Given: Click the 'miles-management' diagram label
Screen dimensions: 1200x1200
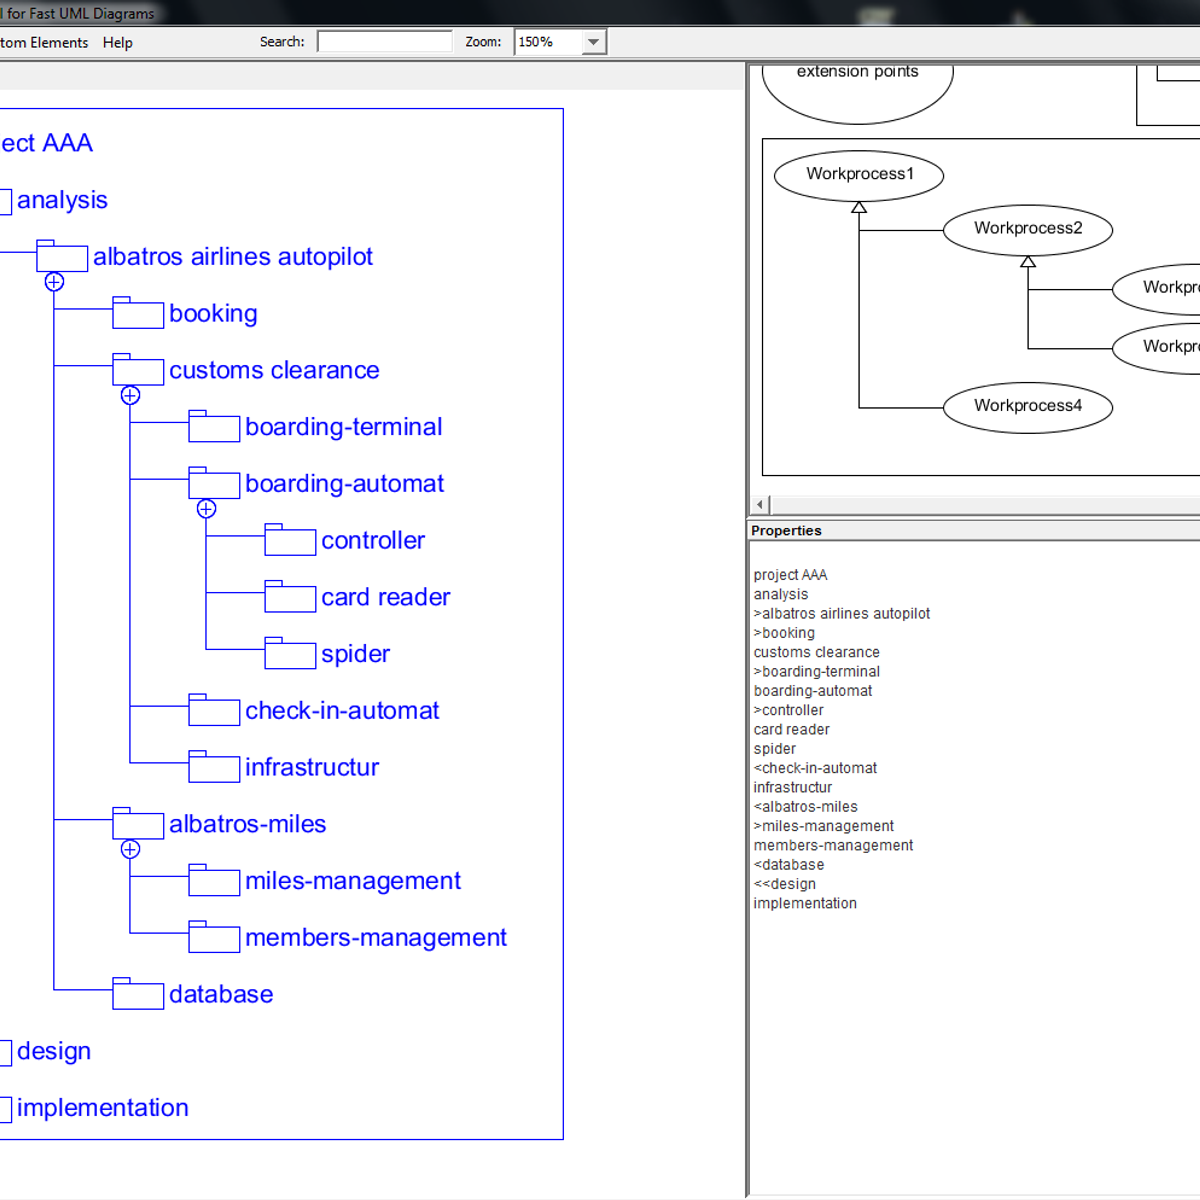Looking at the screenshot, I should click(x=353, y=881).
